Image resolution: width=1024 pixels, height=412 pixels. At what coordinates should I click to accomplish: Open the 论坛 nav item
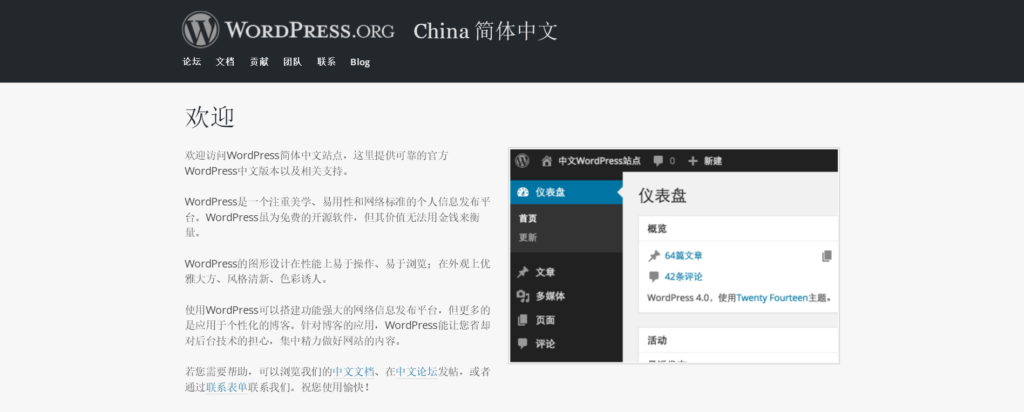tap(191, 62)
